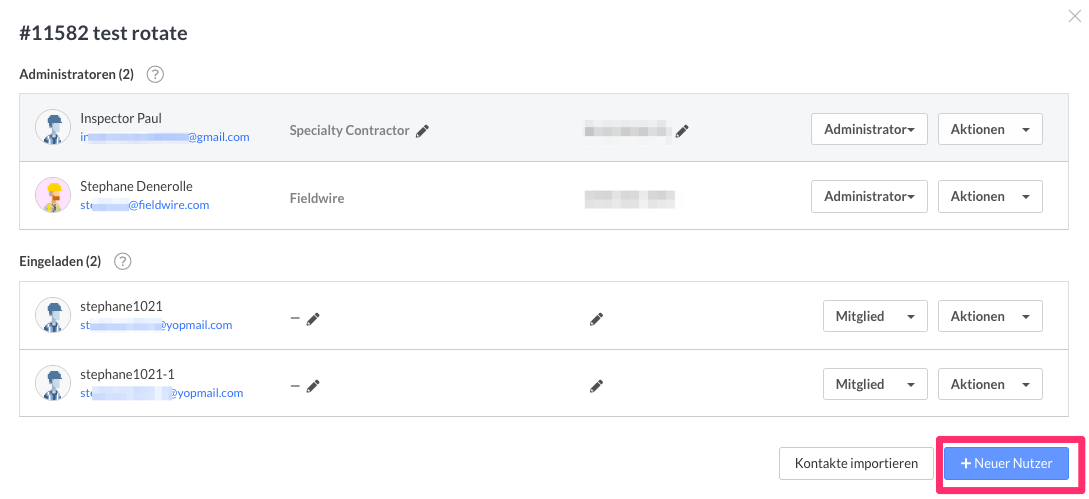Click Stephane Denerolle's fieldwire.com email link
Screen dimensions: 1089x499
[x=144, y=205]
